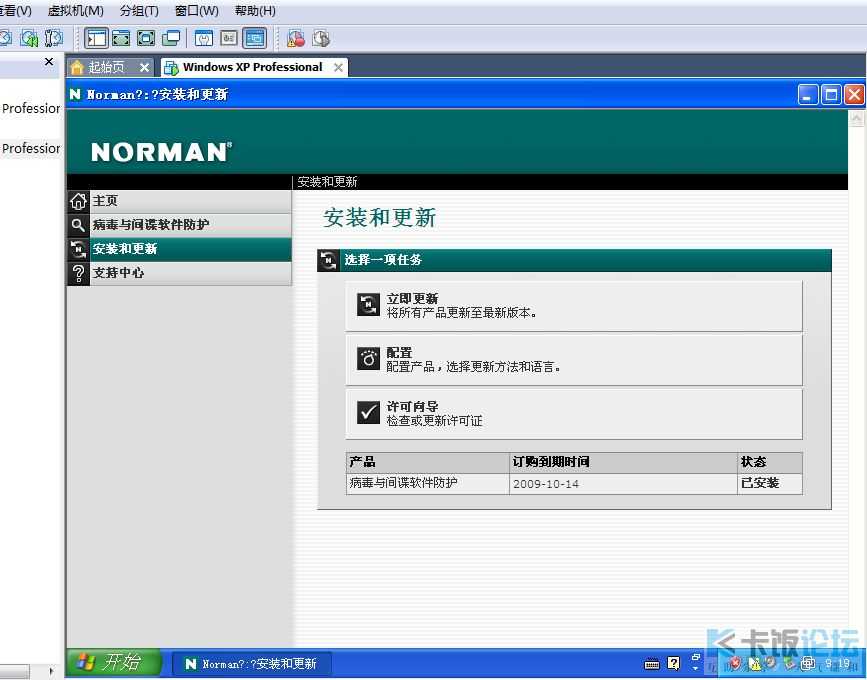
Task: Open the Configure (配置) task icon
Action: tap(368, 359)
